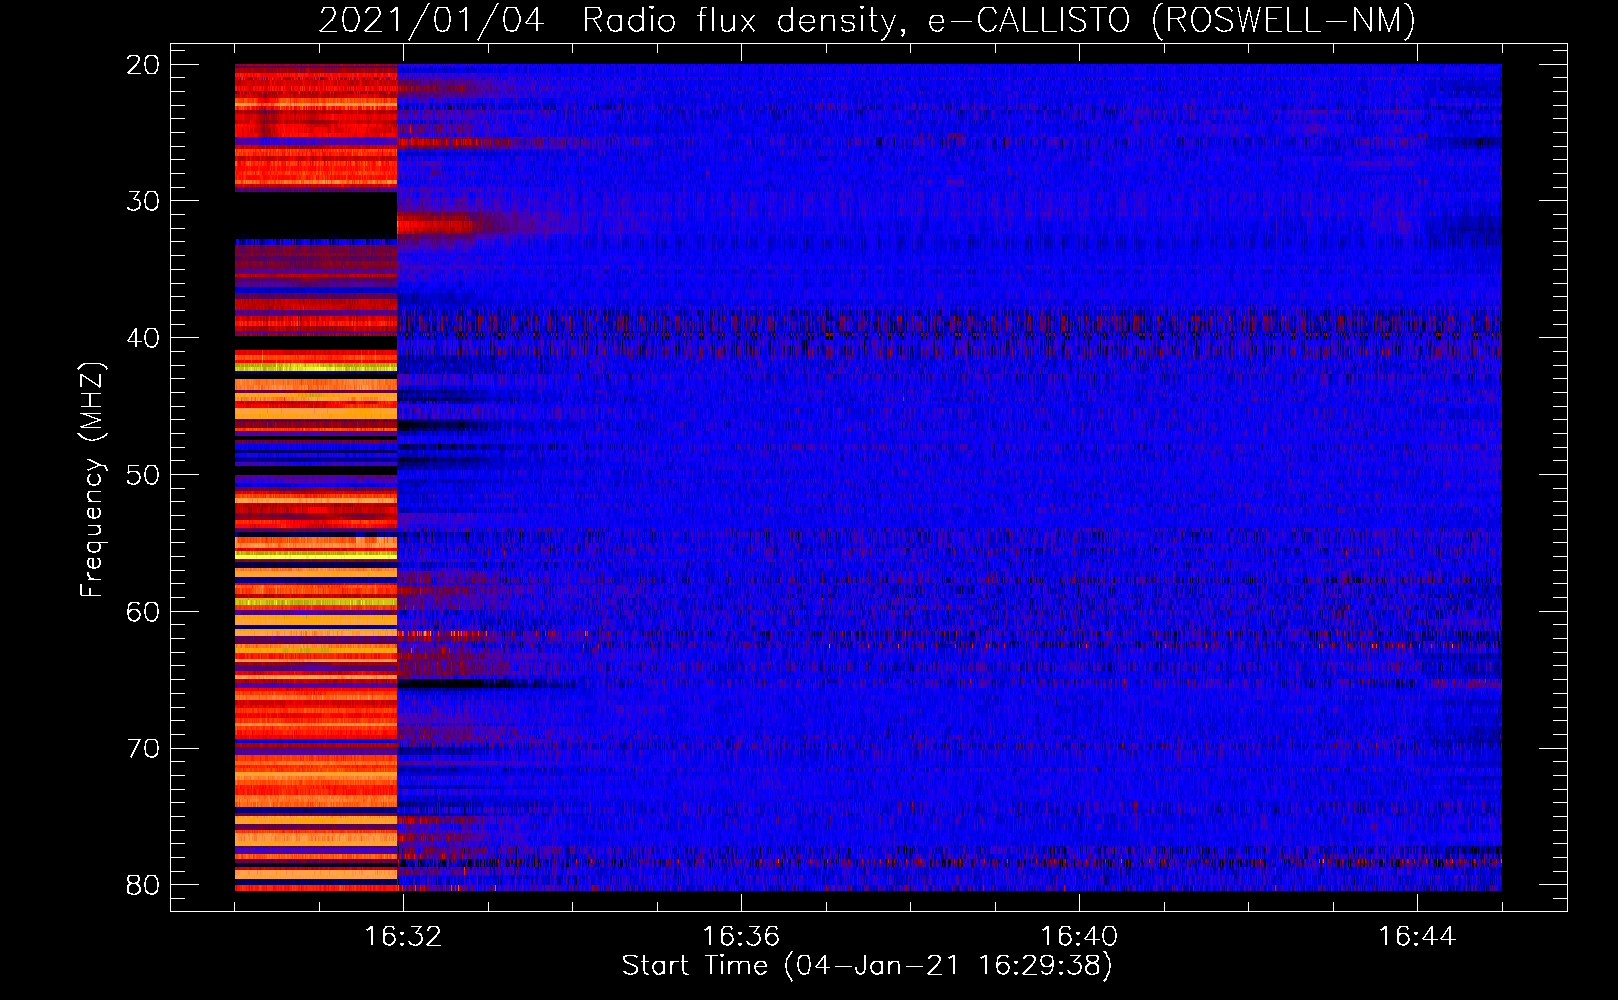Click the 20 MHz frequency tick label
Viewport: 1618px width, 1000px height.
tap(144, 65)
